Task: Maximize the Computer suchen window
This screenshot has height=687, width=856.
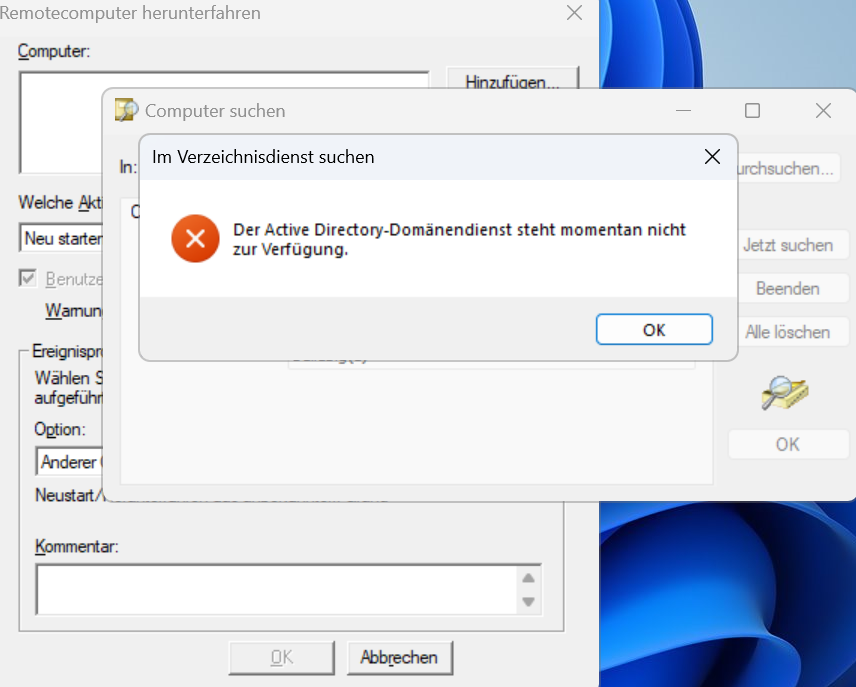Action: [x=752, y=111]
